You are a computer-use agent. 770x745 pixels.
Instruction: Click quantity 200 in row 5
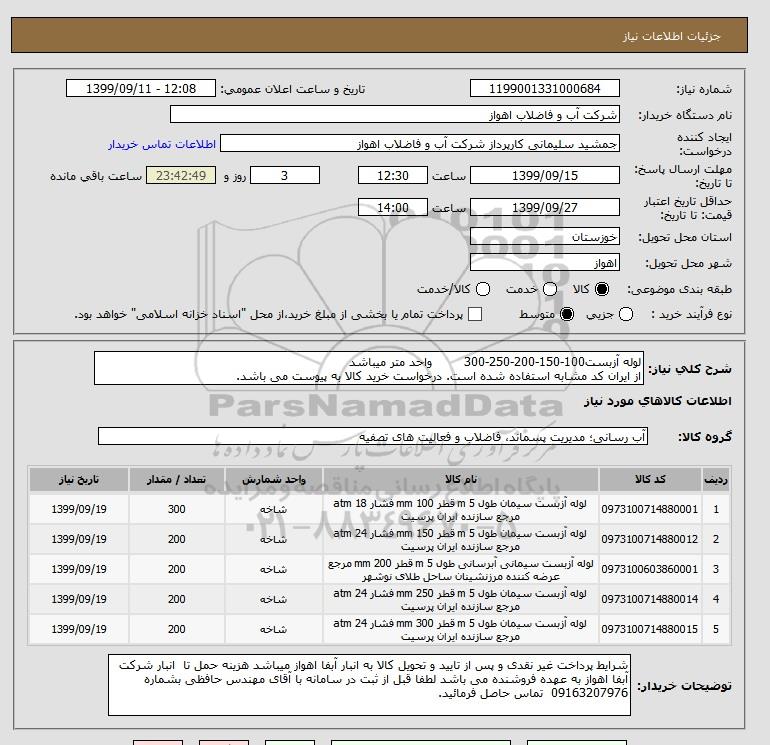[177, 629]
